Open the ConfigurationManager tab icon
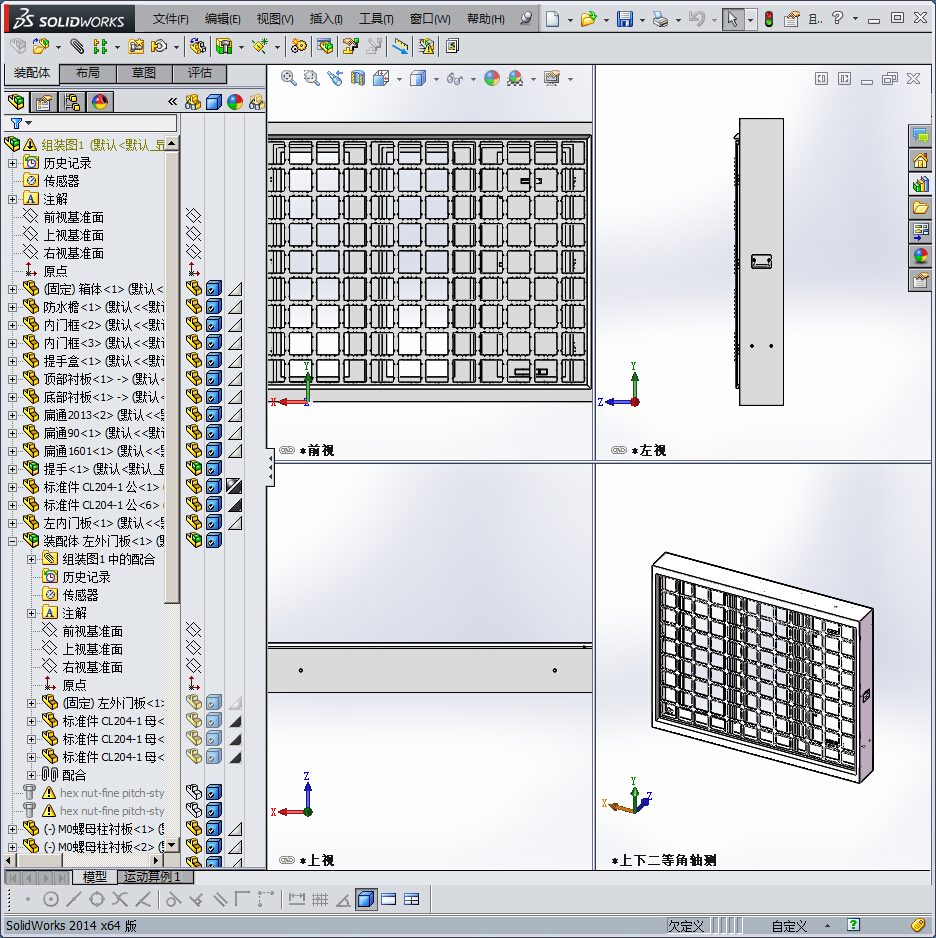This screenshot has height=938, width=936. click(72, 102)
